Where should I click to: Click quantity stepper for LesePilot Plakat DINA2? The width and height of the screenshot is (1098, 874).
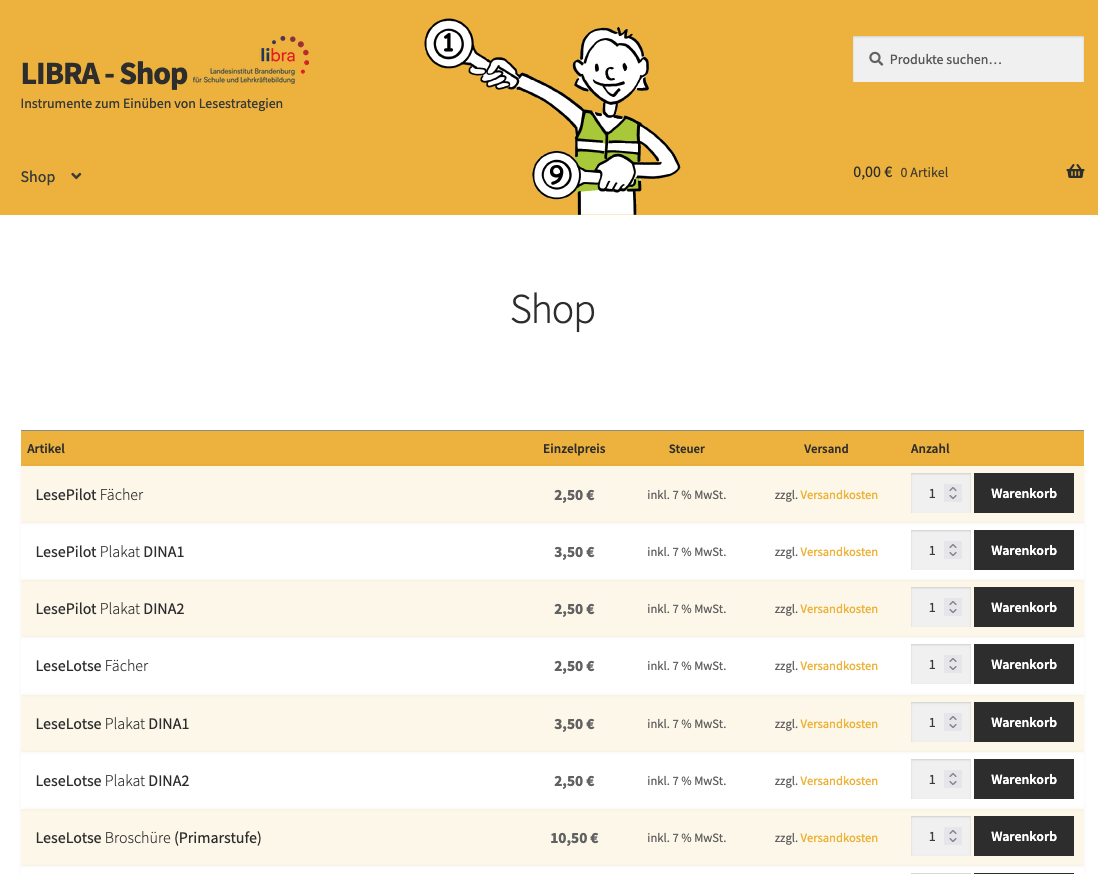[x=953, y=607]
